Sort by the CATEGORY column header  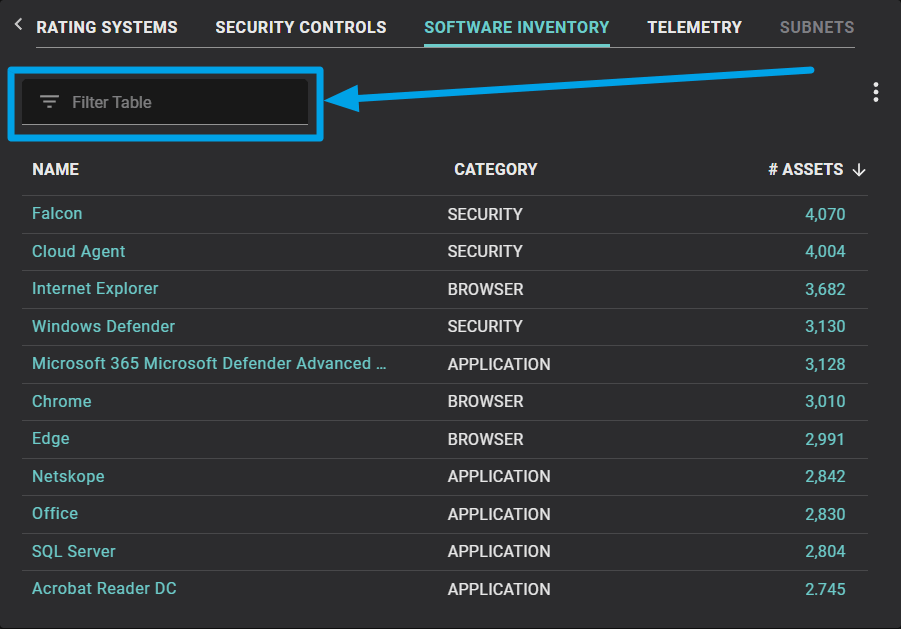click(x=495, y=170)
